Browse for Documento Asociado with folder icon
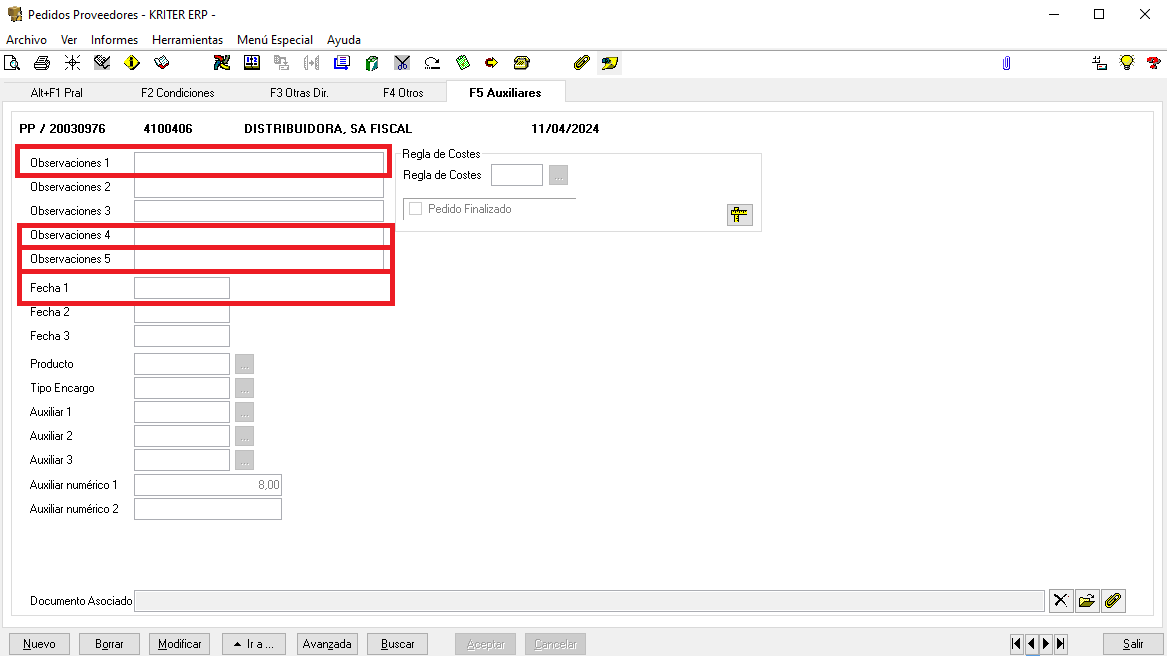This screenshot has width=1167, height=656. (1087, 601)
